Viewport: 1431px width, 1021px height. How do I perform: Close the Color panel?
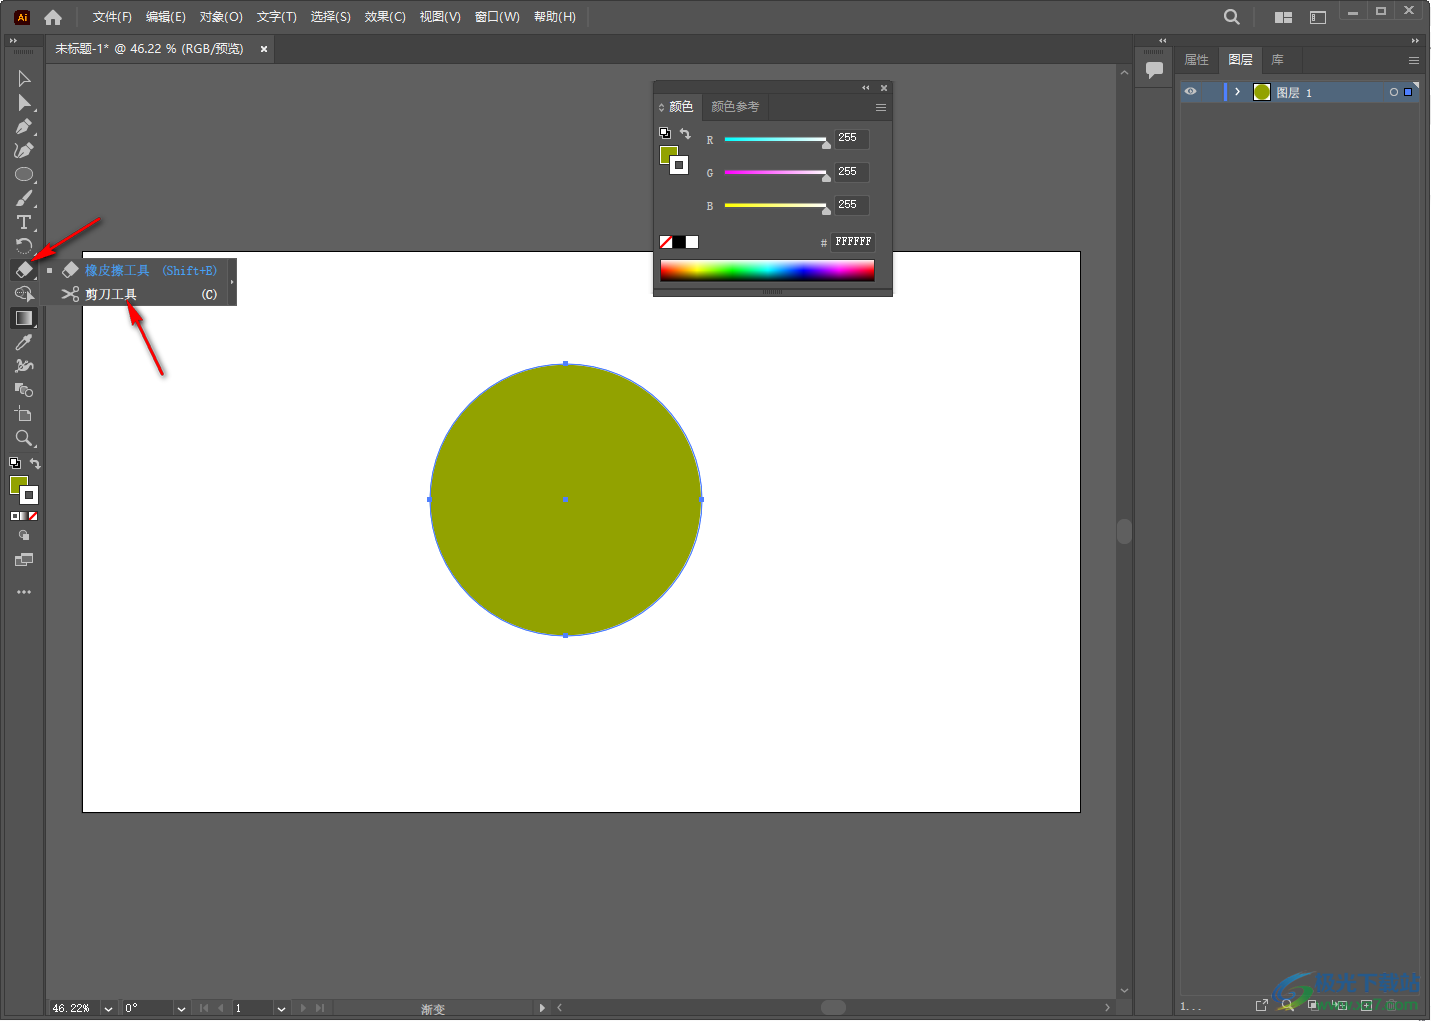click(x=884, y=88)
